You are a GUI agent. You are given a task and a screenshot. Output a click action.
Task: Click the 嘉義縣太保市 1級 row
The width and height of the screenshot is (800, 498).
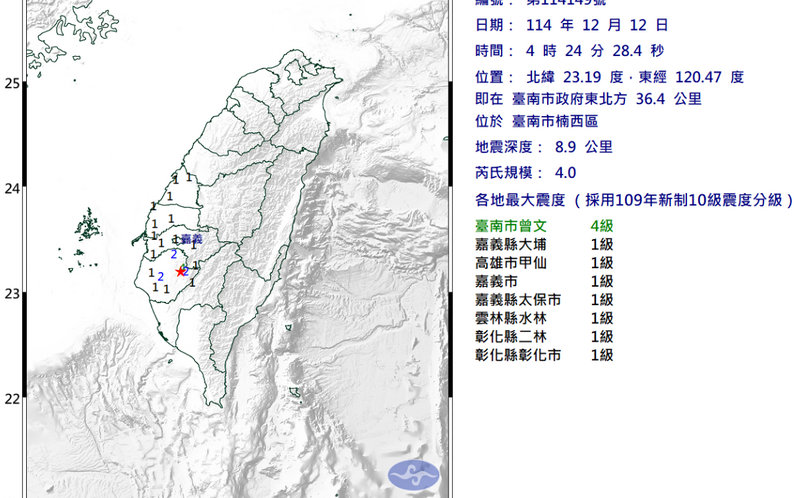click(544, 300)
